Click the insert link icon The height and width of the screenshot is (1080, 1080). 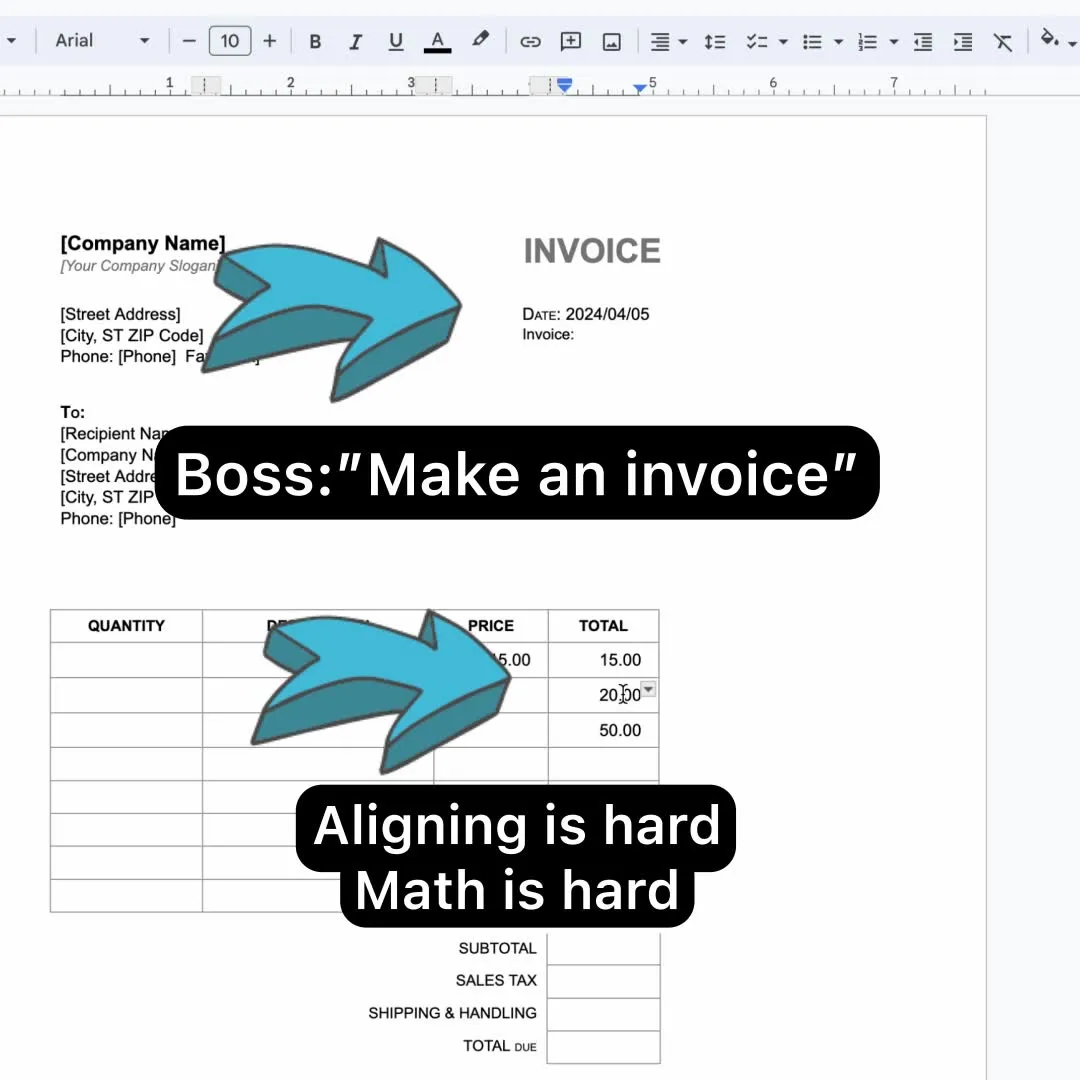pos(530,41)
